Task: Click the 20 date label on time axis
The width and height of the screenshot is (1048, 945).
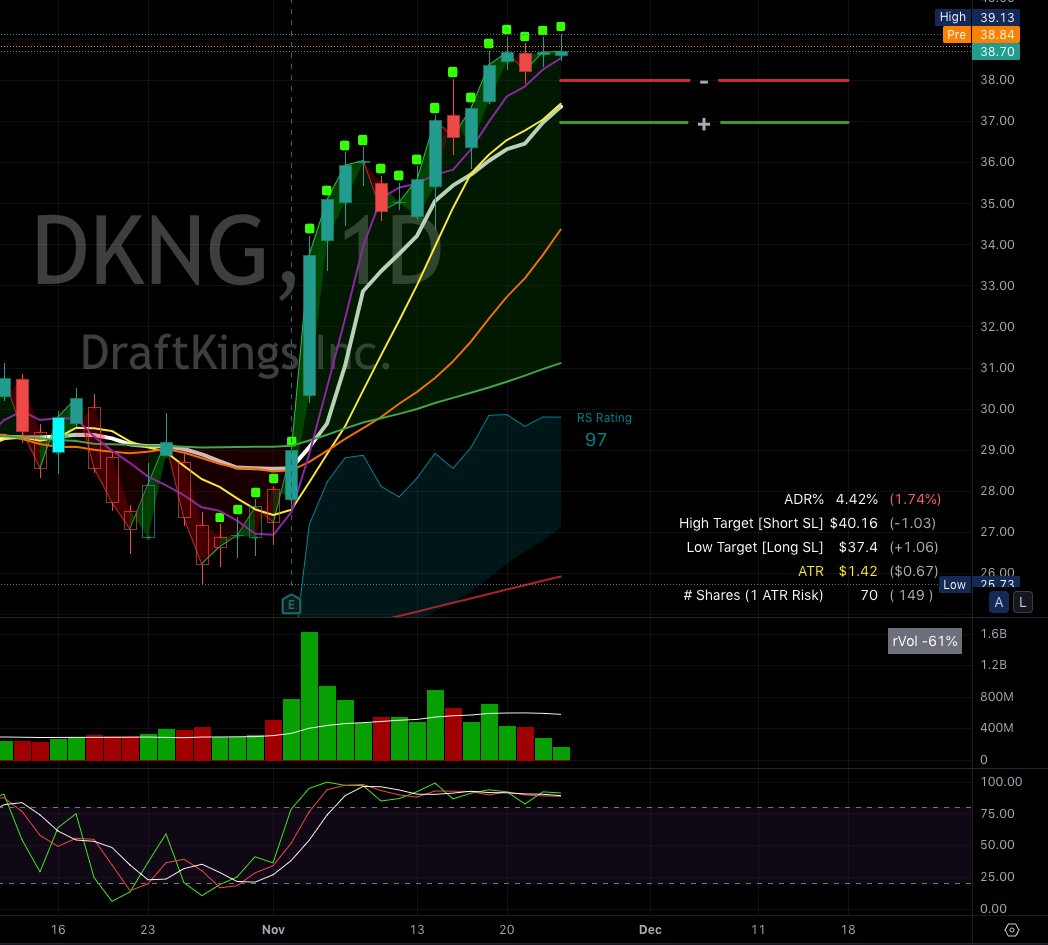Action: tap(507, 930)
